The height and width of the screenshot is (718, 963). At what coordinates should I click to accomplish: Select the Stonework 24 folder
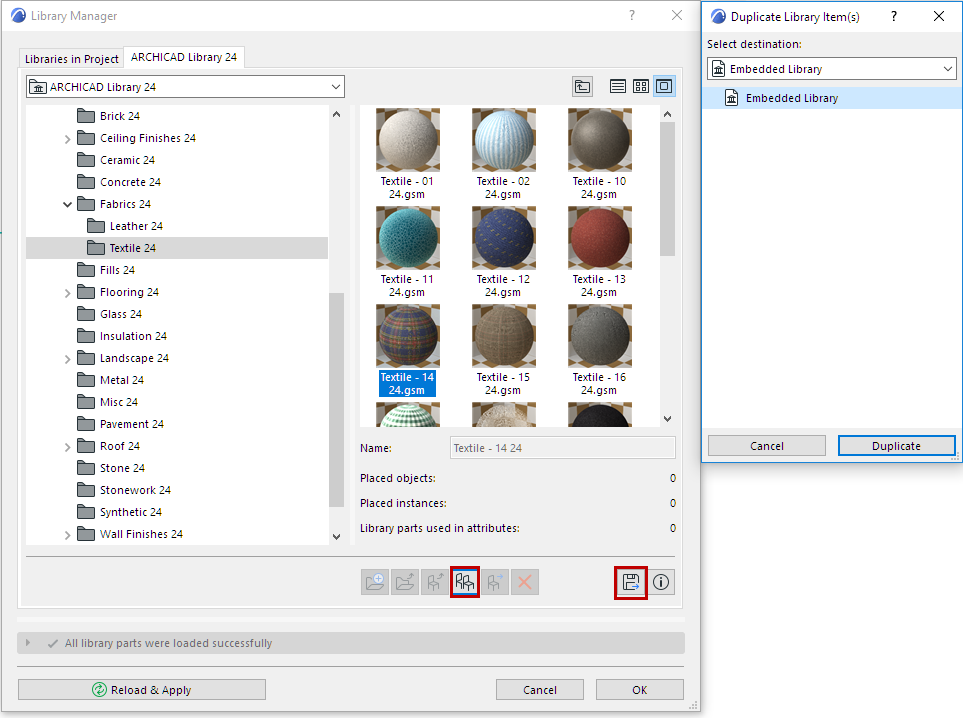pyautogui.click(x=124, y=491)
